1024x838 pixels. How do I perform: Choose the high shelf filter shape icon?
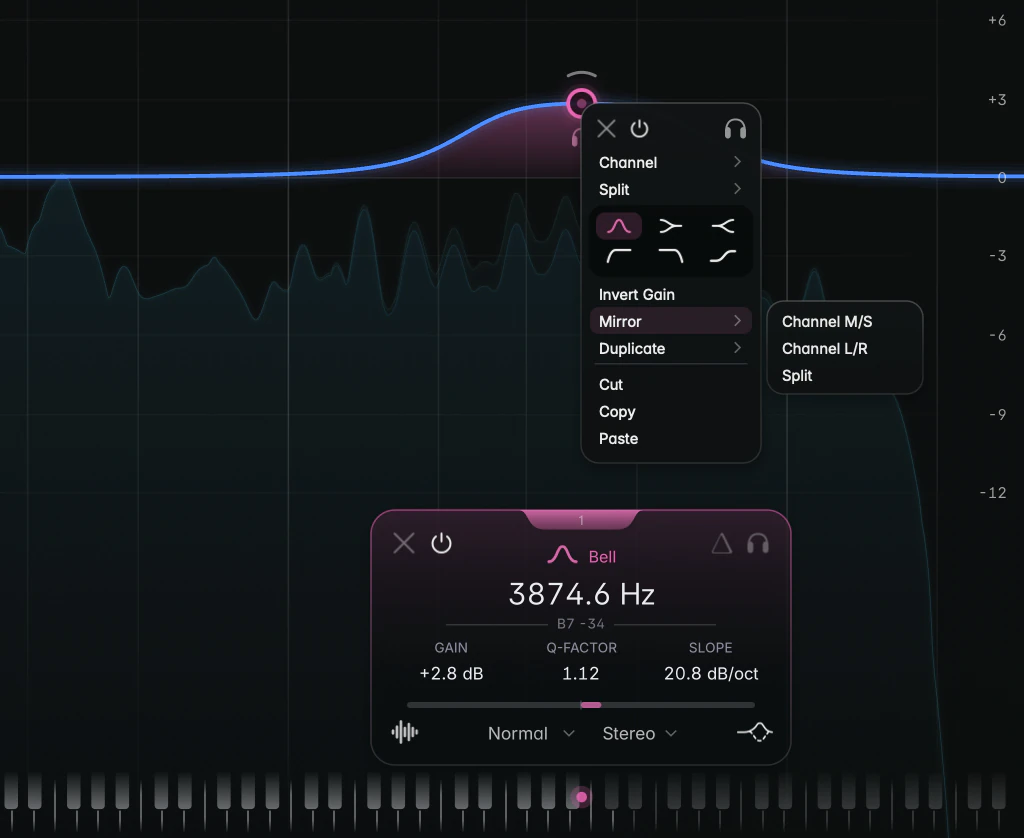click(723, 226)
